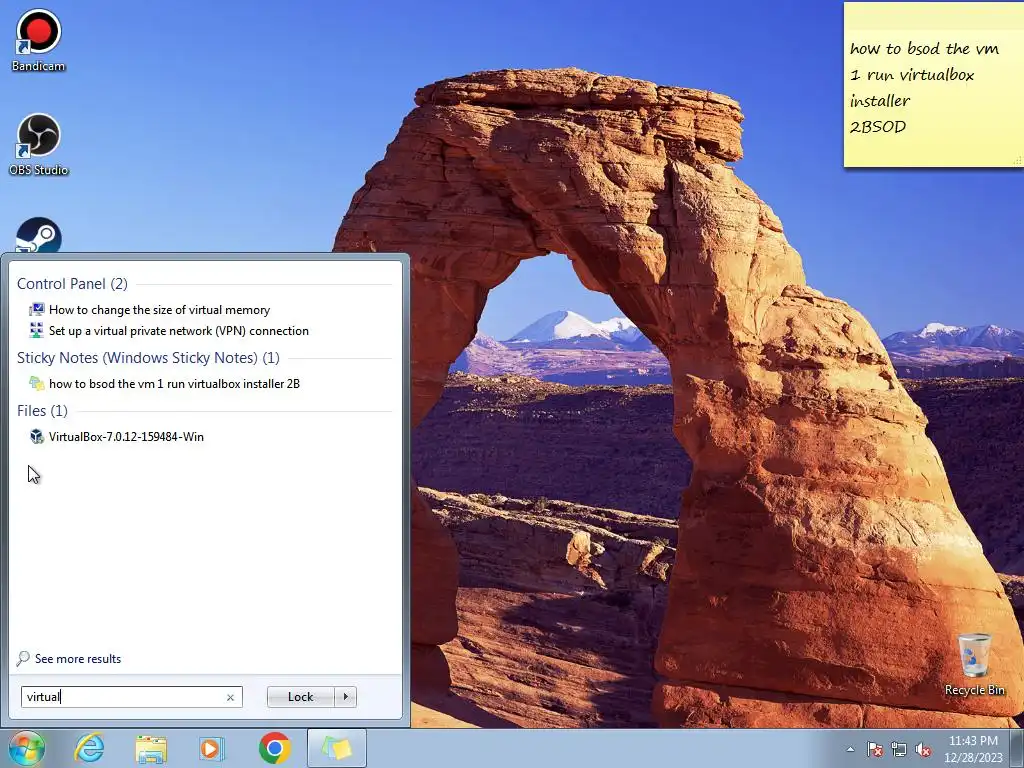1024x768 pixels.
Task: Click the VPN connection result icon
Action: [37, 330]
